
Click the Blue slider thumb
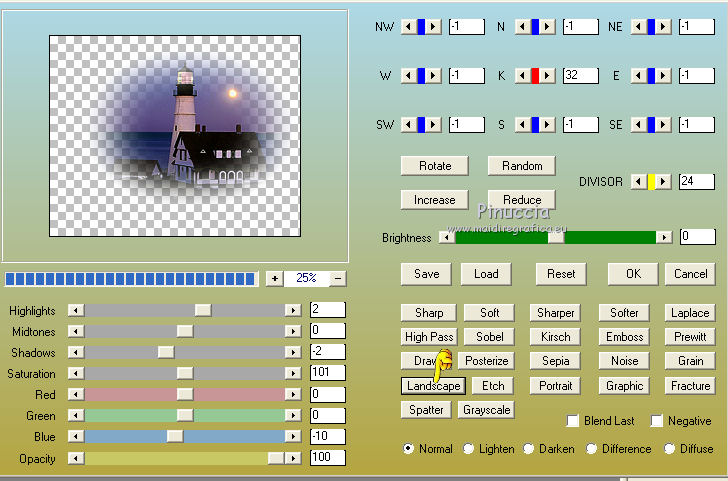tap(175, 436)
